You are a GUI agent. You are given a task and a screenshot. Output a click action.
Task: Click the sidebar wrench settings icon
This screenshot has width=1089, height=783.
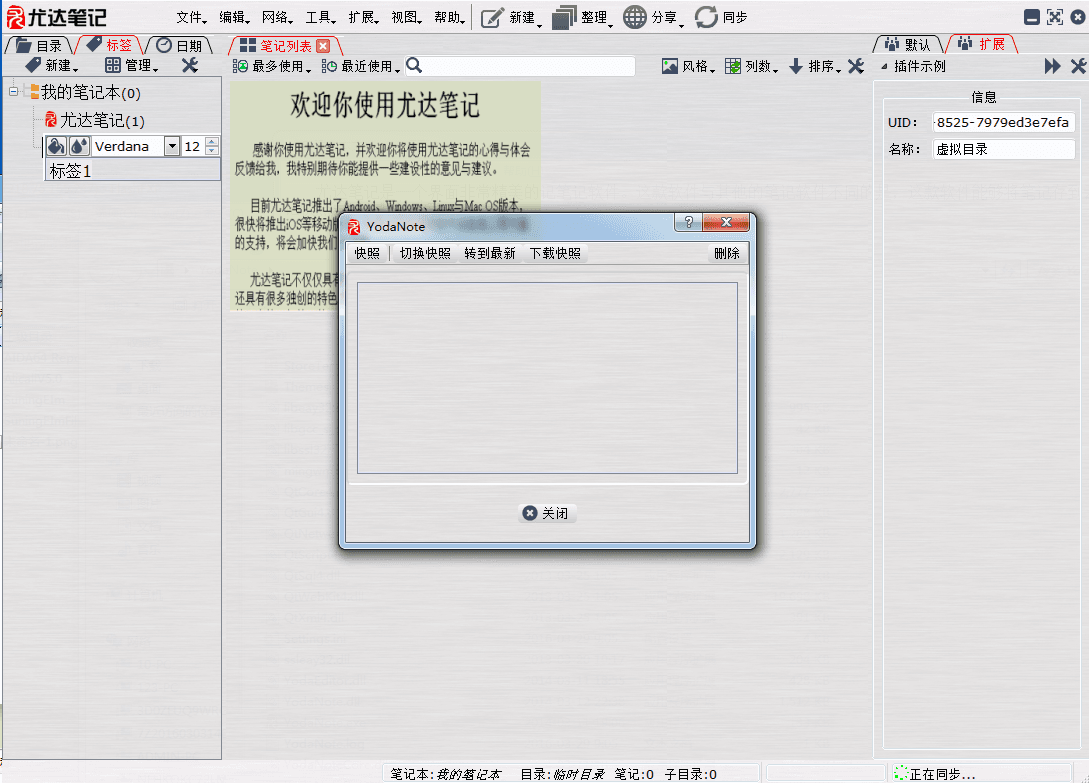(190, 65)
